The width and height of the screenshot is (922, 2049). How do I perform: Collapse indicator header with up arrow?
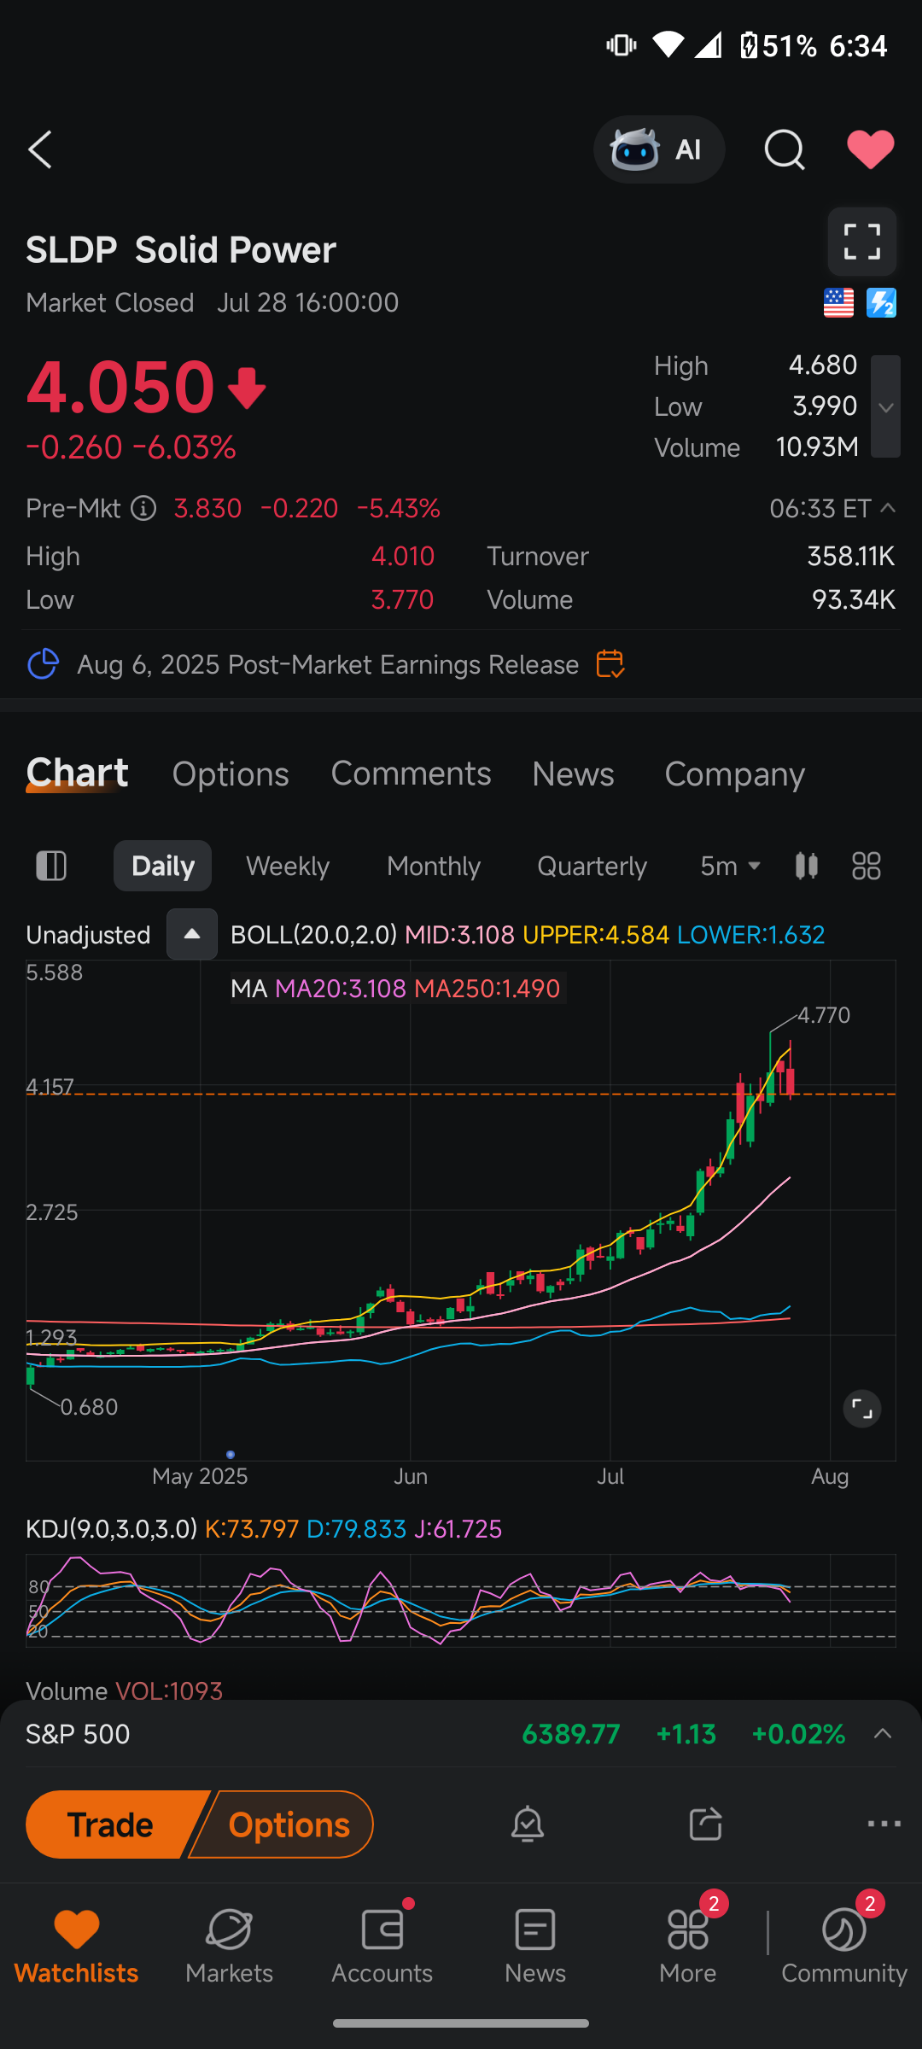pos(192,934)
